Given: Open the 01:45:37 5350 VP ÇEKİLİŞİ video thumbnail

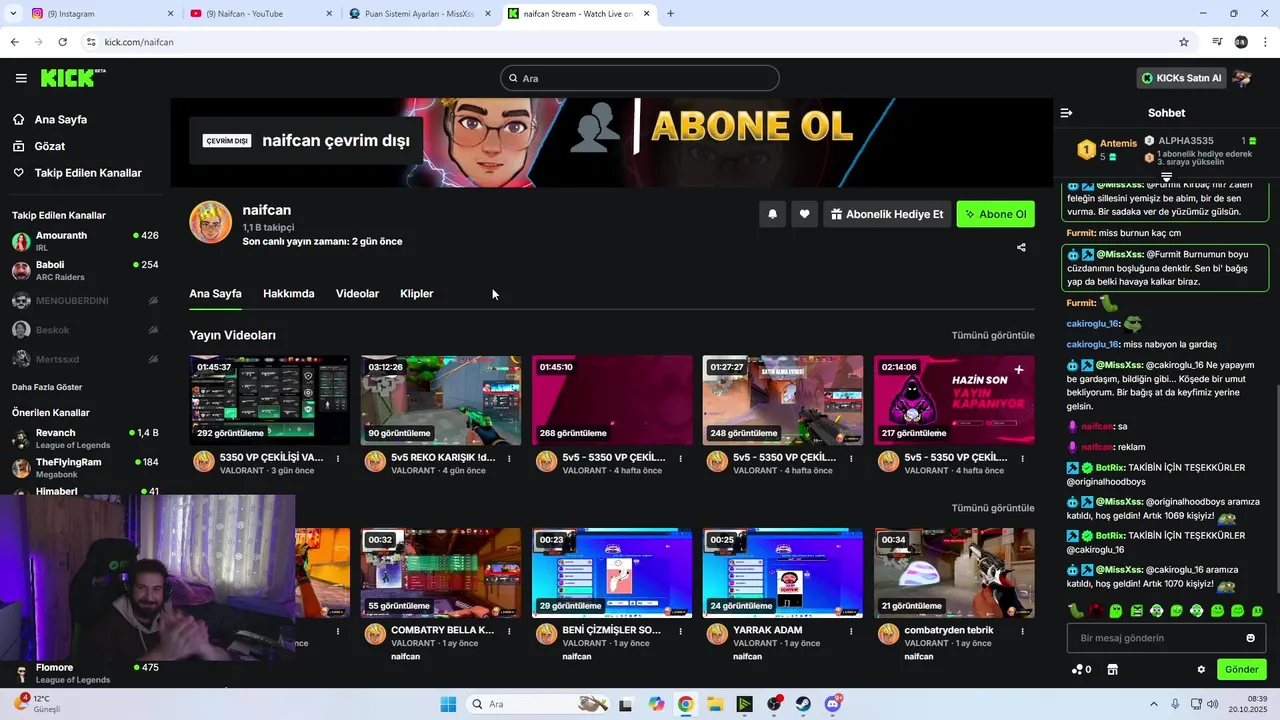Looking at the screenshot, I should pos(269,400).
